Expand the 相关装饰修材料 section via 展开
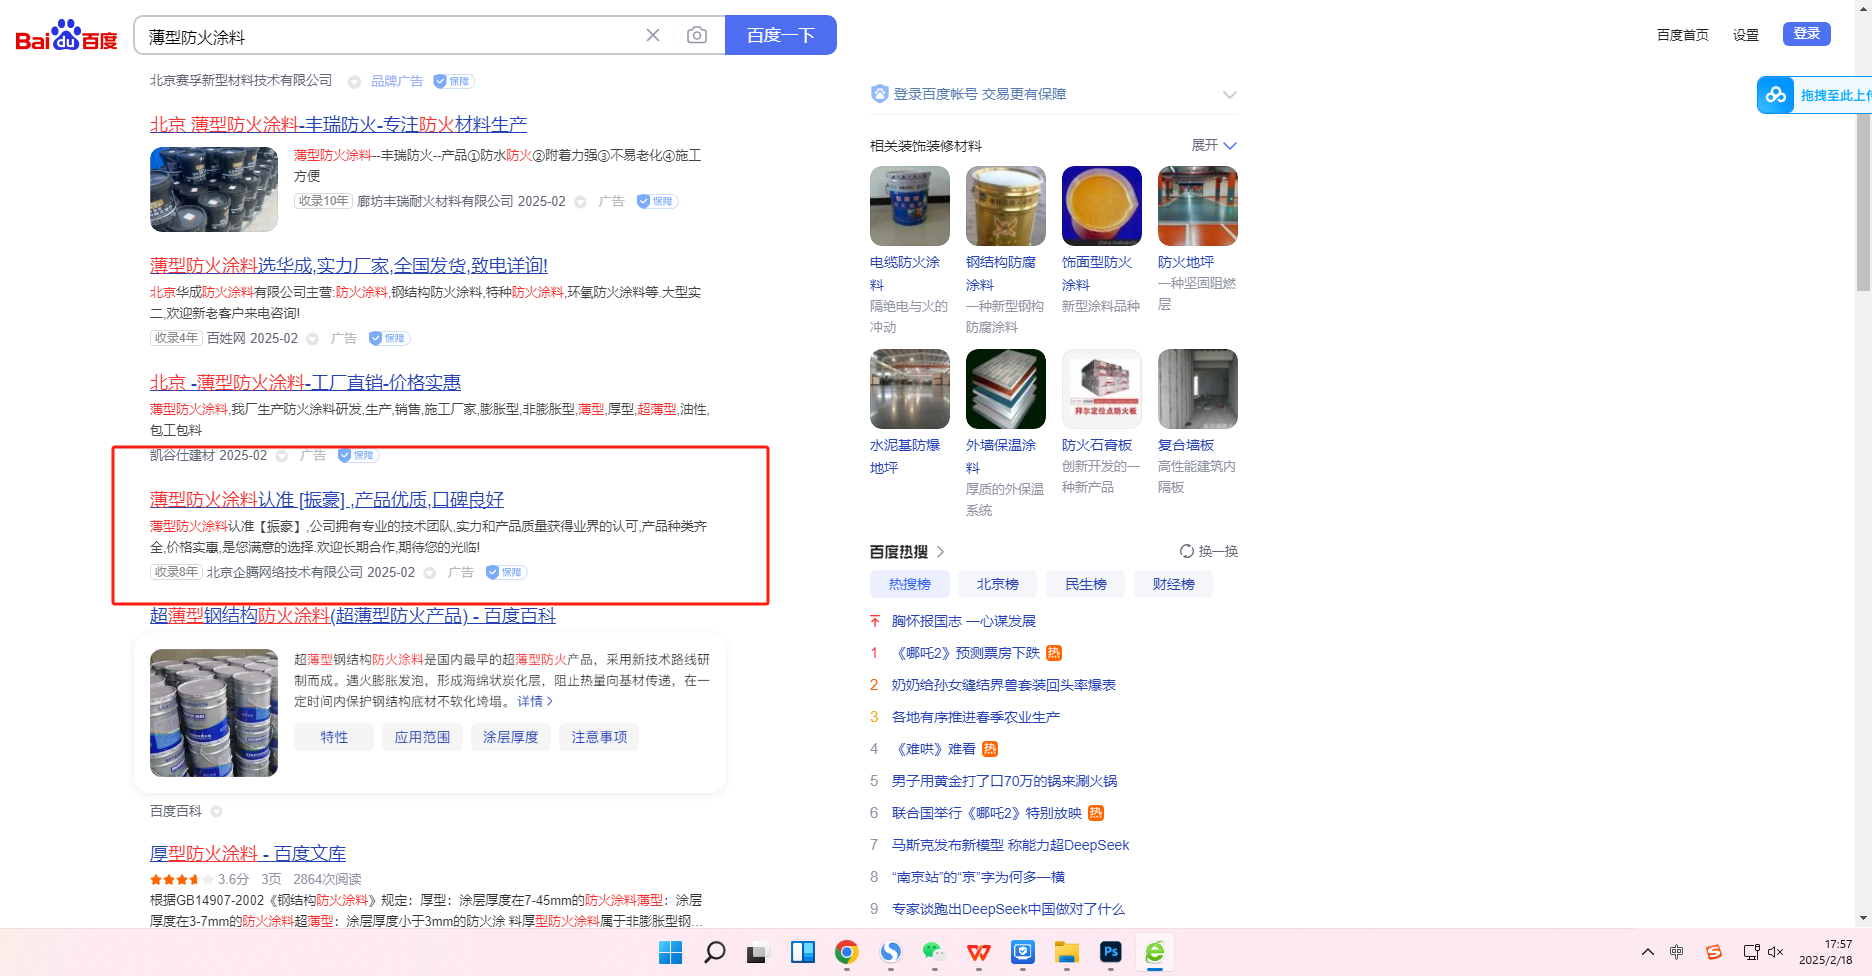Viewport: 1872px width, 976px height. (x=1214, y=145)
